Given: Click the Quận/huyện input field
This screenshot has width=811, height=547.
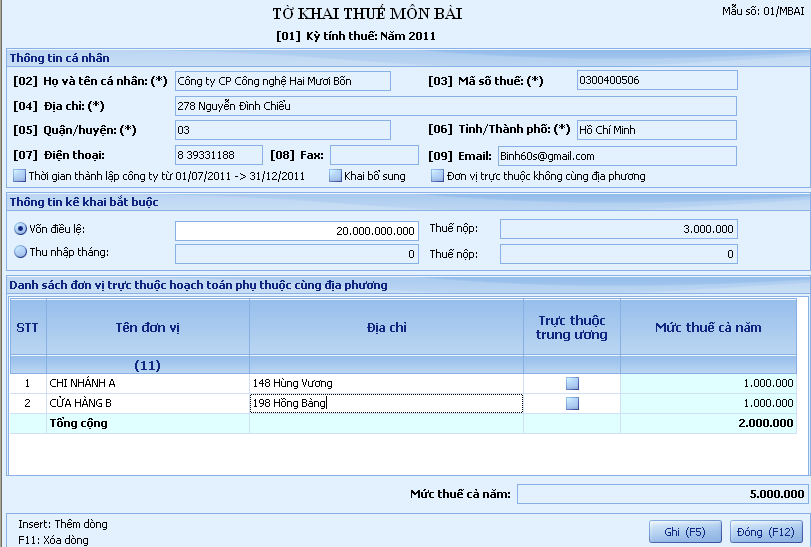Looking at the screenshot, I should pos(282,130).
